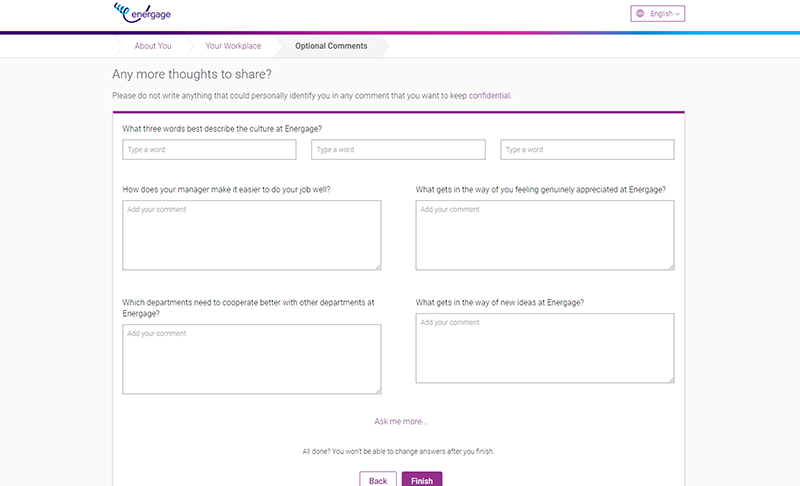The width and height of the screenshot is (800, 486).
Task: Click the feeling appreciated comment box
Action: [x=545, y=235]
